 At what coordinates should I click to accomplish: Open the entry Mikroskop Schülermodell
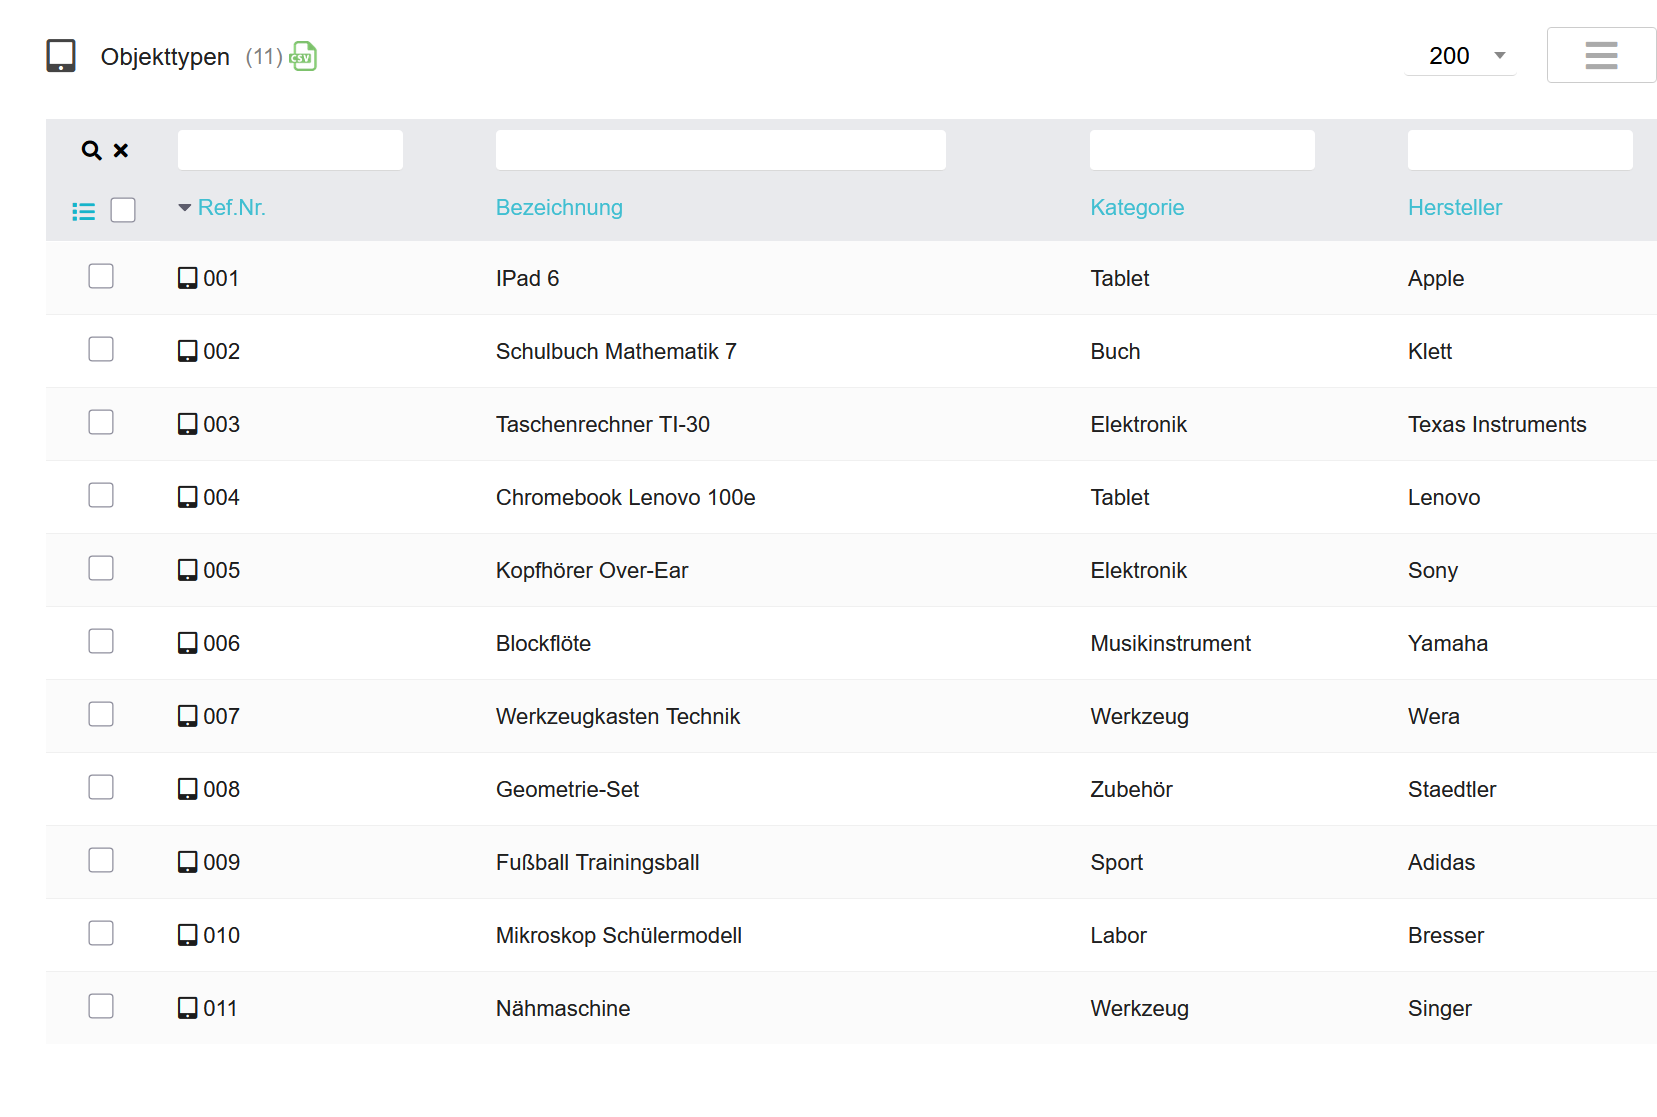[x=619, y=935]
